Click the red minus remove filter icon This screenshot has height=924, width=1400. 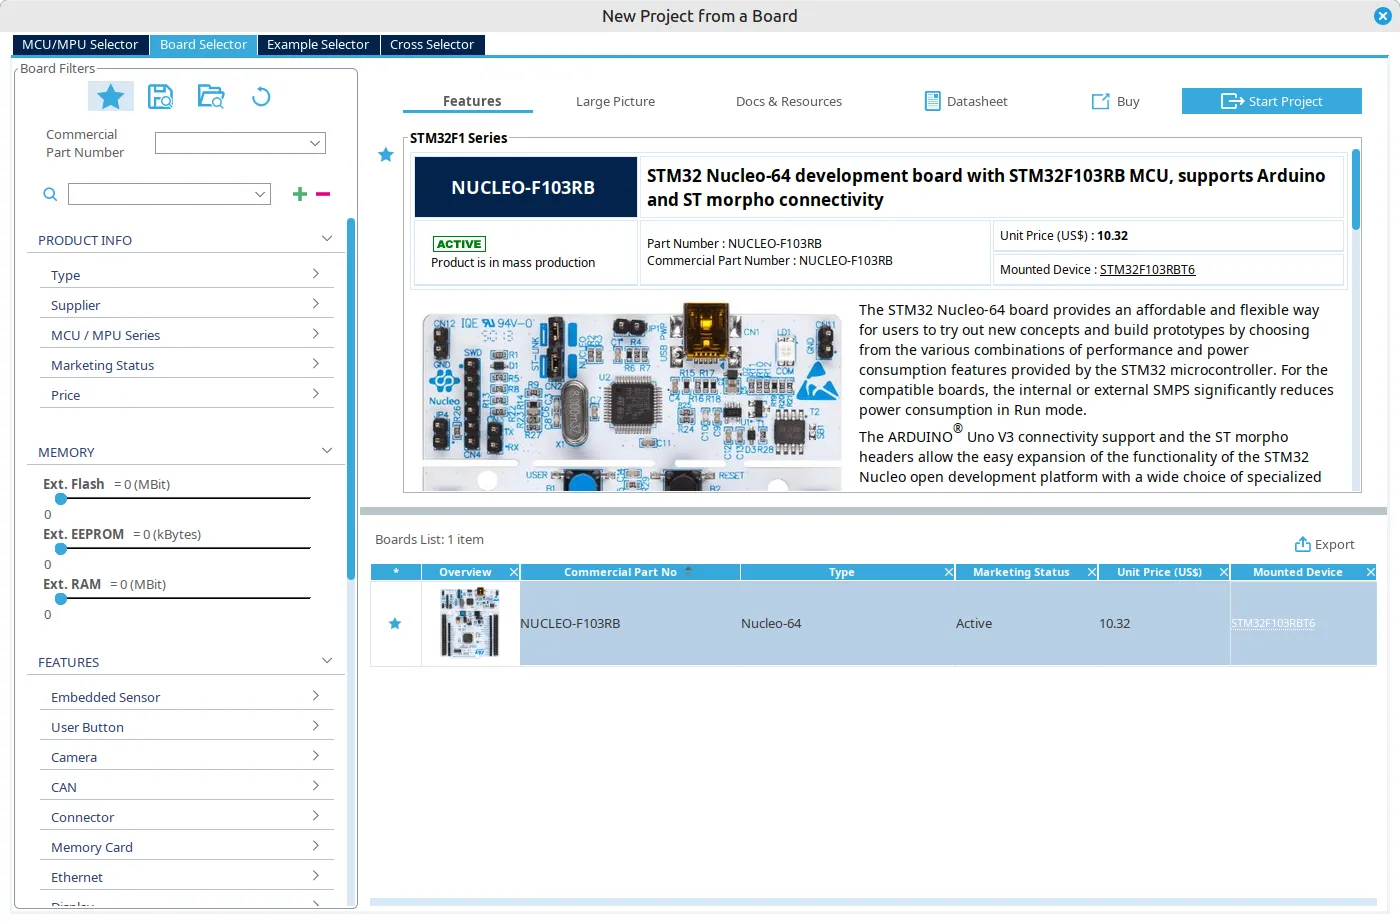pos(323,194)
